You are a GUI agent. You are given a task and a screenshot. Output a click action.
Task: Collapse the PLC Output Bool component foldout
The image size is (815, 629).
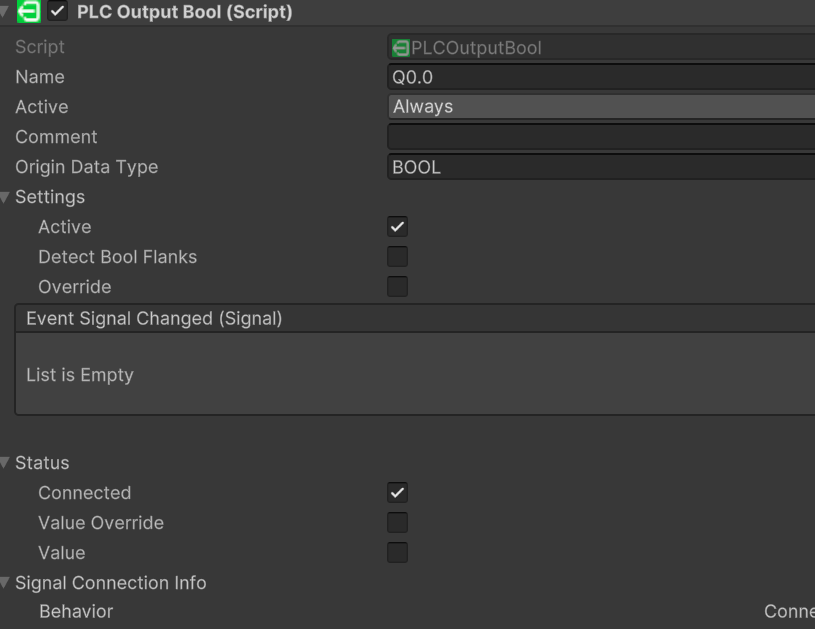point(4,11)
